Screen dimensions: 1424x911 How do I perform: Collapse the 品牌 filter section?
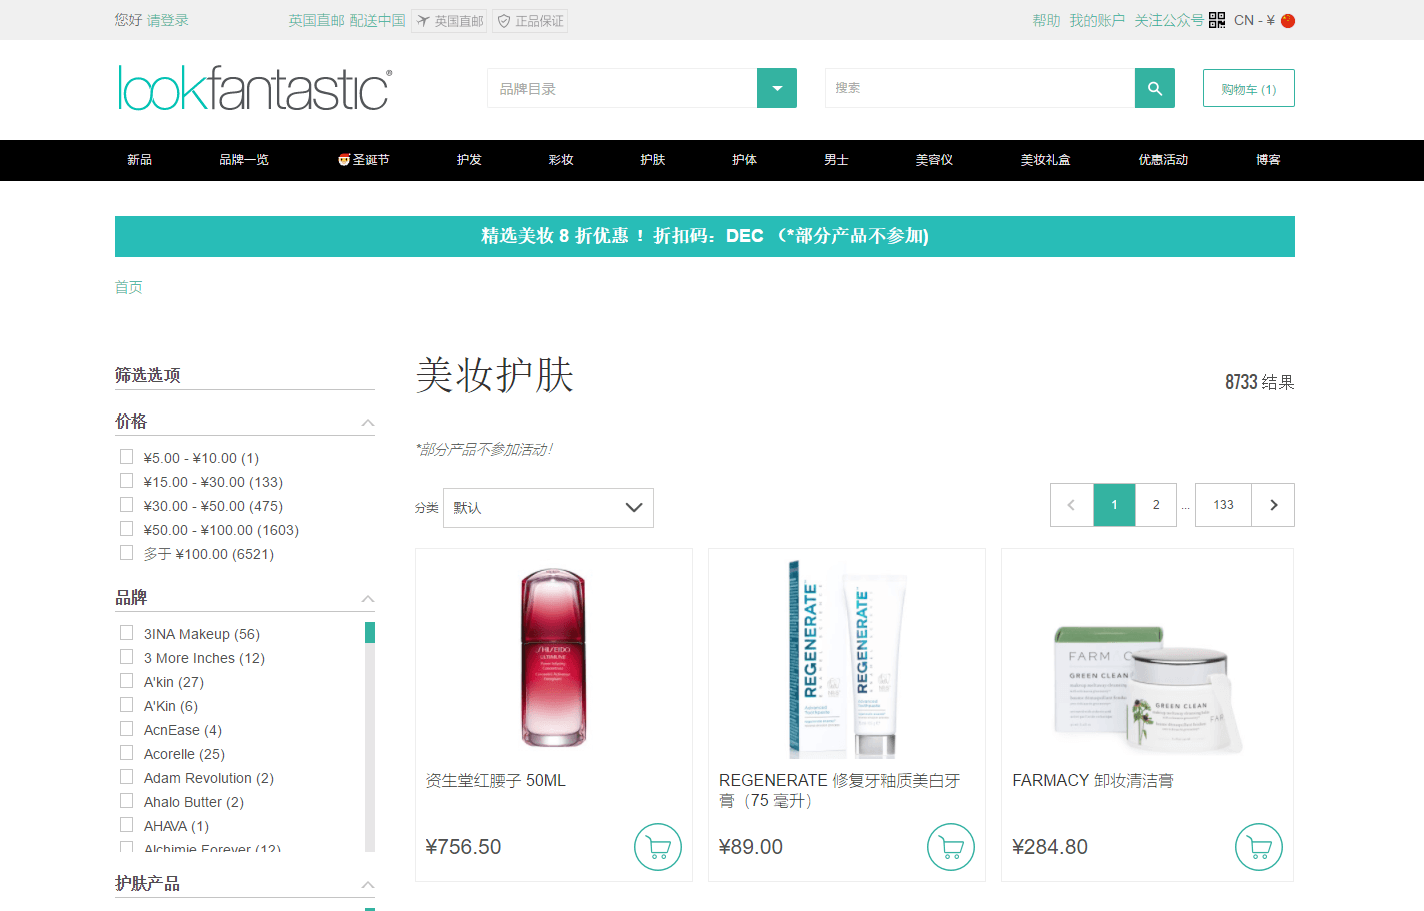(368, 599)
